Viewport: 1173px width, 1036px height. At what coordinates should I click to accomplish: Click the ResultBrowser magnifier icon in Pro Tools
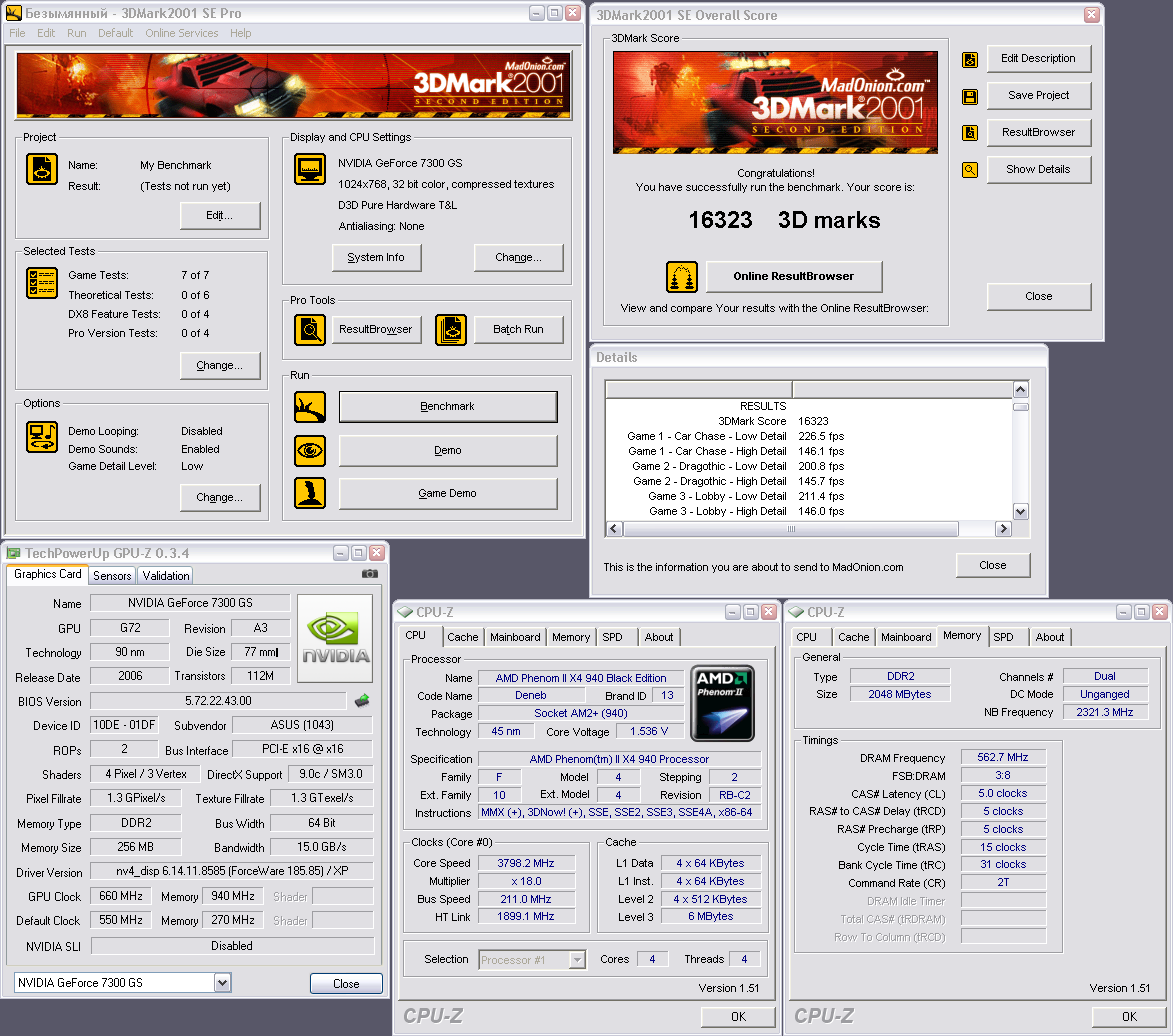coord(310,330)
